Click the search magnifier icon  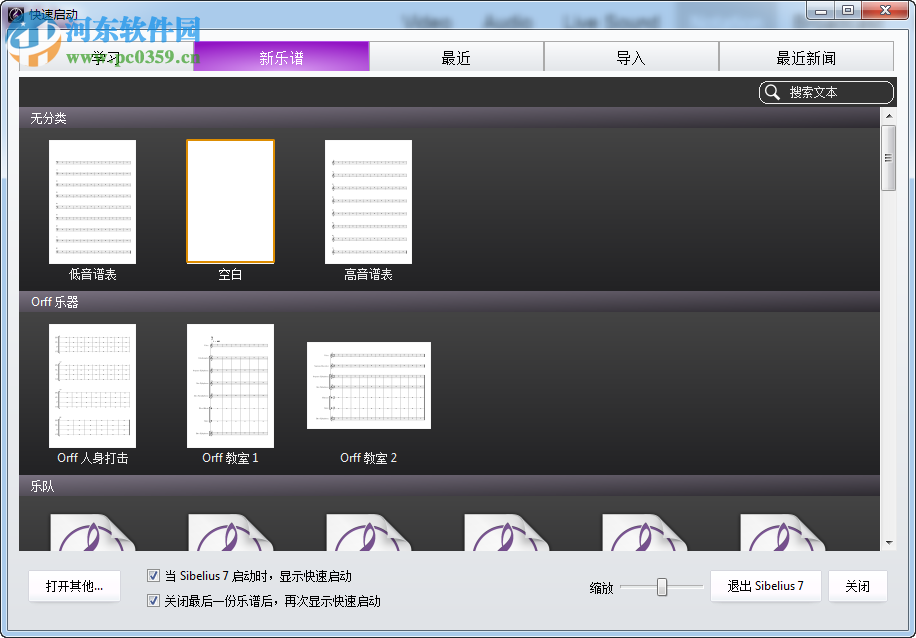(772, 92)
